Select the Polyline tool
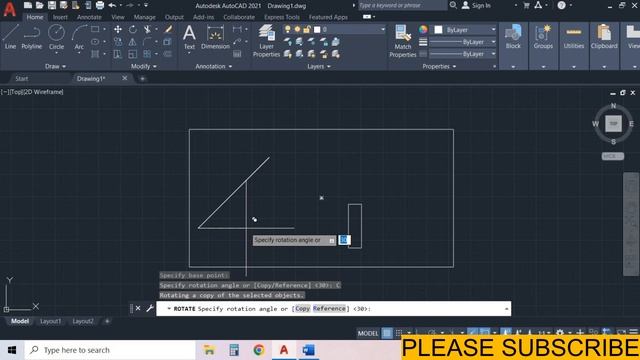 click(x=31, y=37)
